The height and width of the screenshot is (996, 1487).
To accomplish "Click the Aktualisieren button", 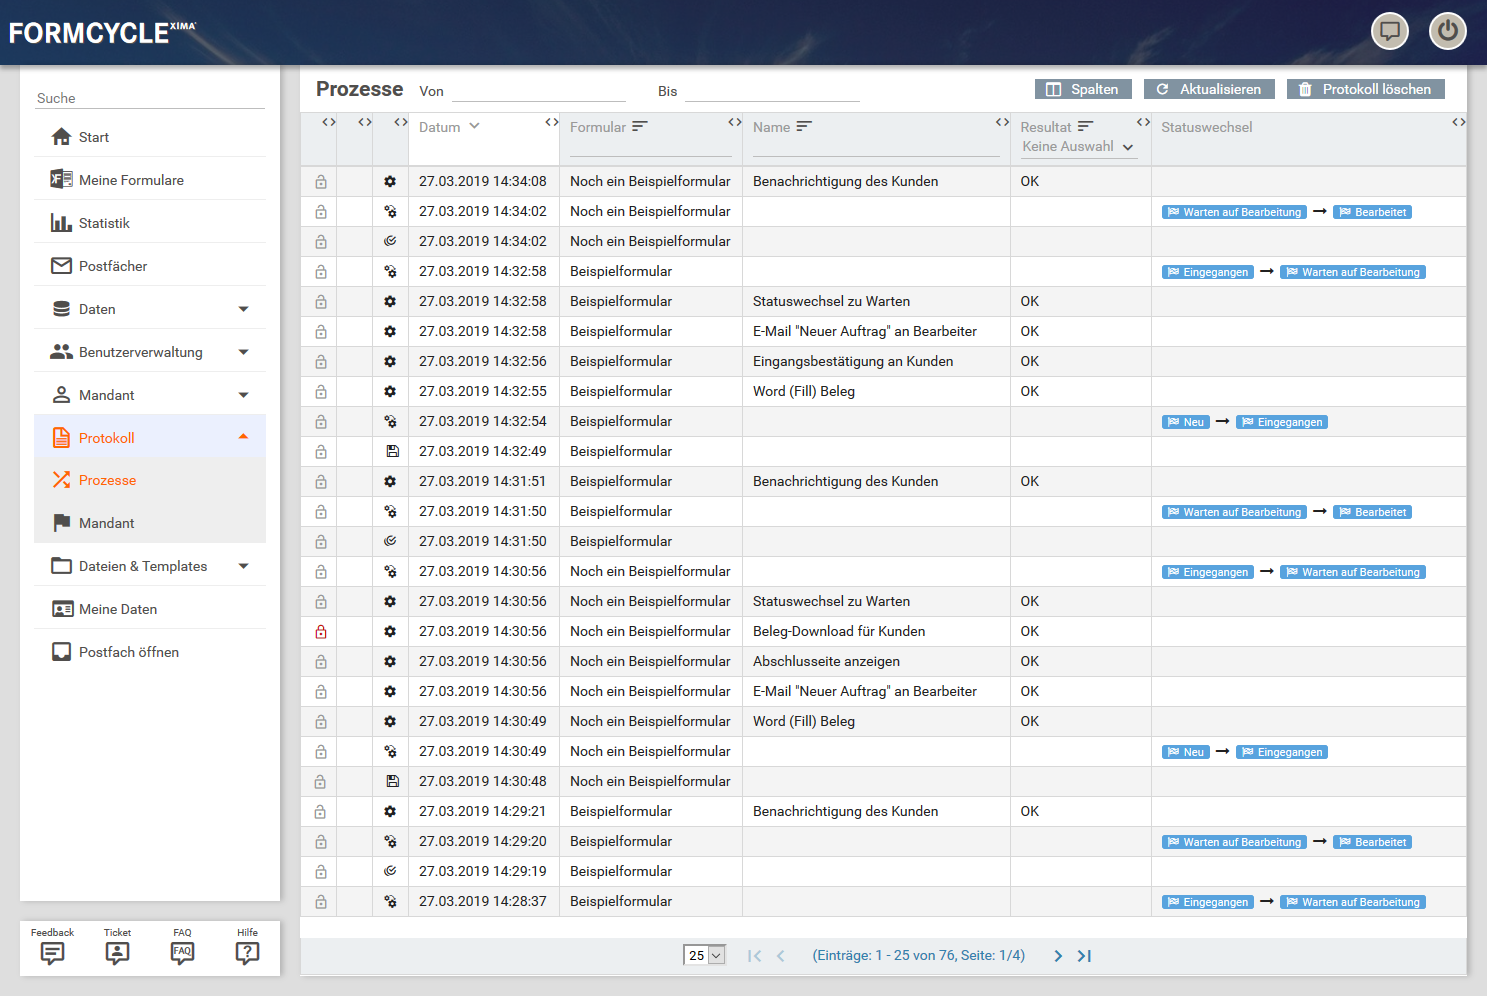I will (1209, 89).
